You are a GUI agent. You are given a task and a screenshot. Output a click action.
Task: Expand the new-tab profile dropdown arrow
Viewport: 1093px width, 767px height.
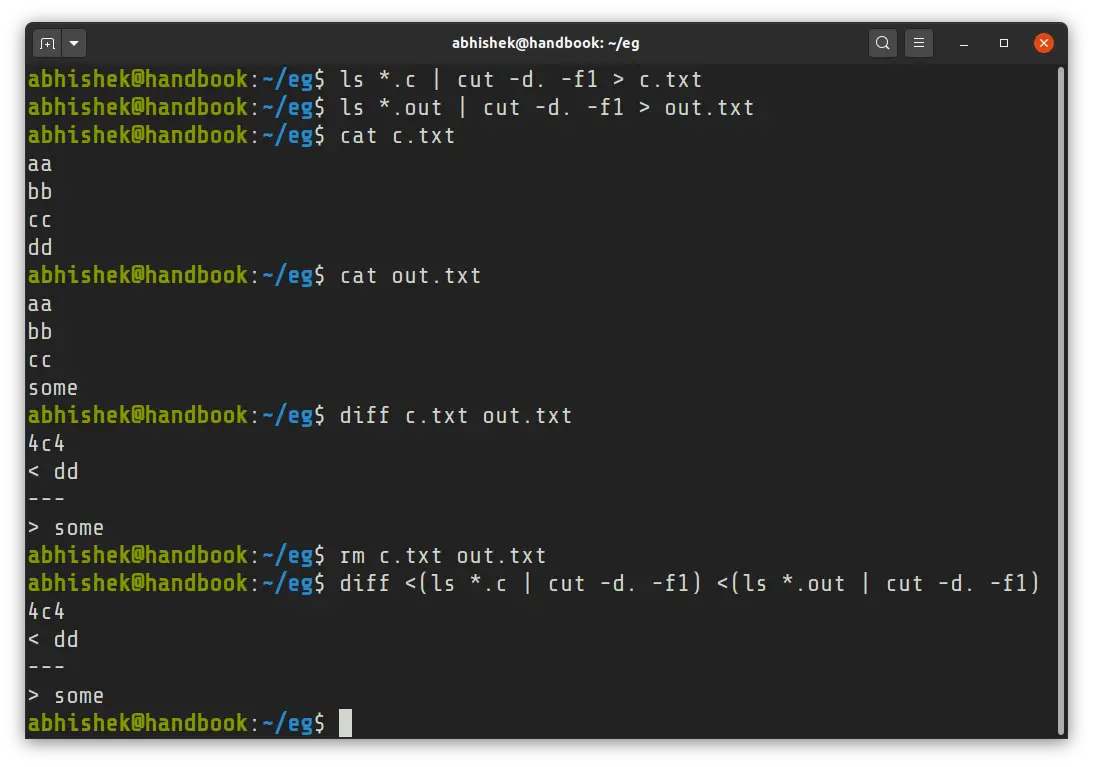74,43
